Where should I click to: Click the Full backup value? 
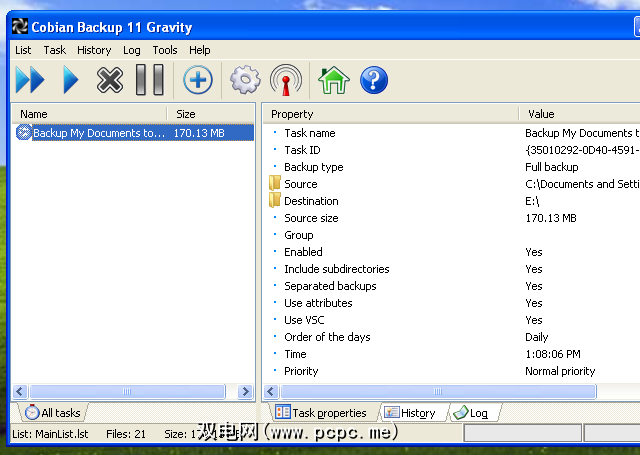551,167
